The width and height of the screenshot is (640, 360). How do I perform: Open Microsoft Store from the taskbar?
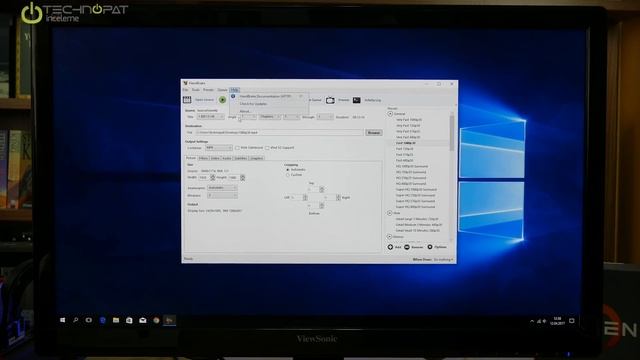[x=129, y=320]
